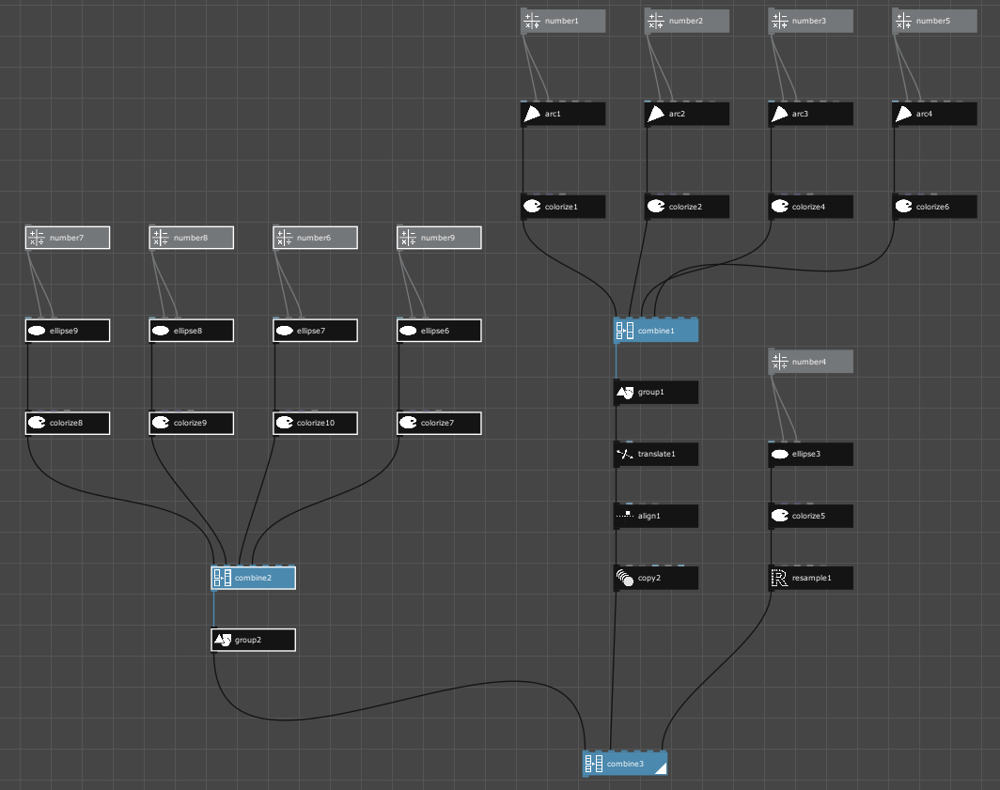Click the 'resample1' node label
The width and height of the screenshot is (1000, 790).
[x=812, y=578]
